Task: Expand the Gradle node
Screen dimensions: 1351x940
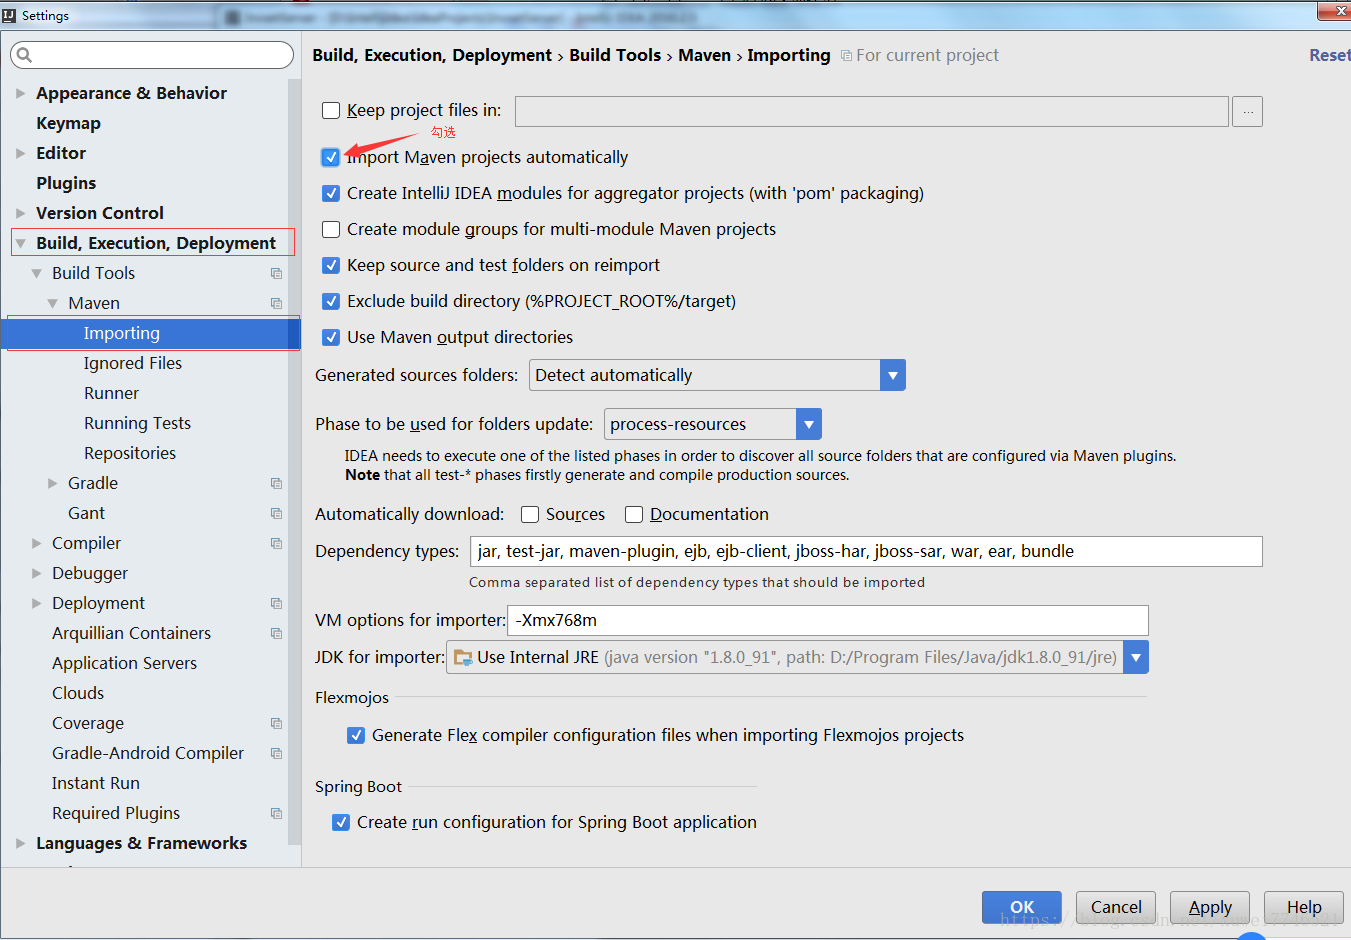Action: pyautogui.click(x=53, y=483)
